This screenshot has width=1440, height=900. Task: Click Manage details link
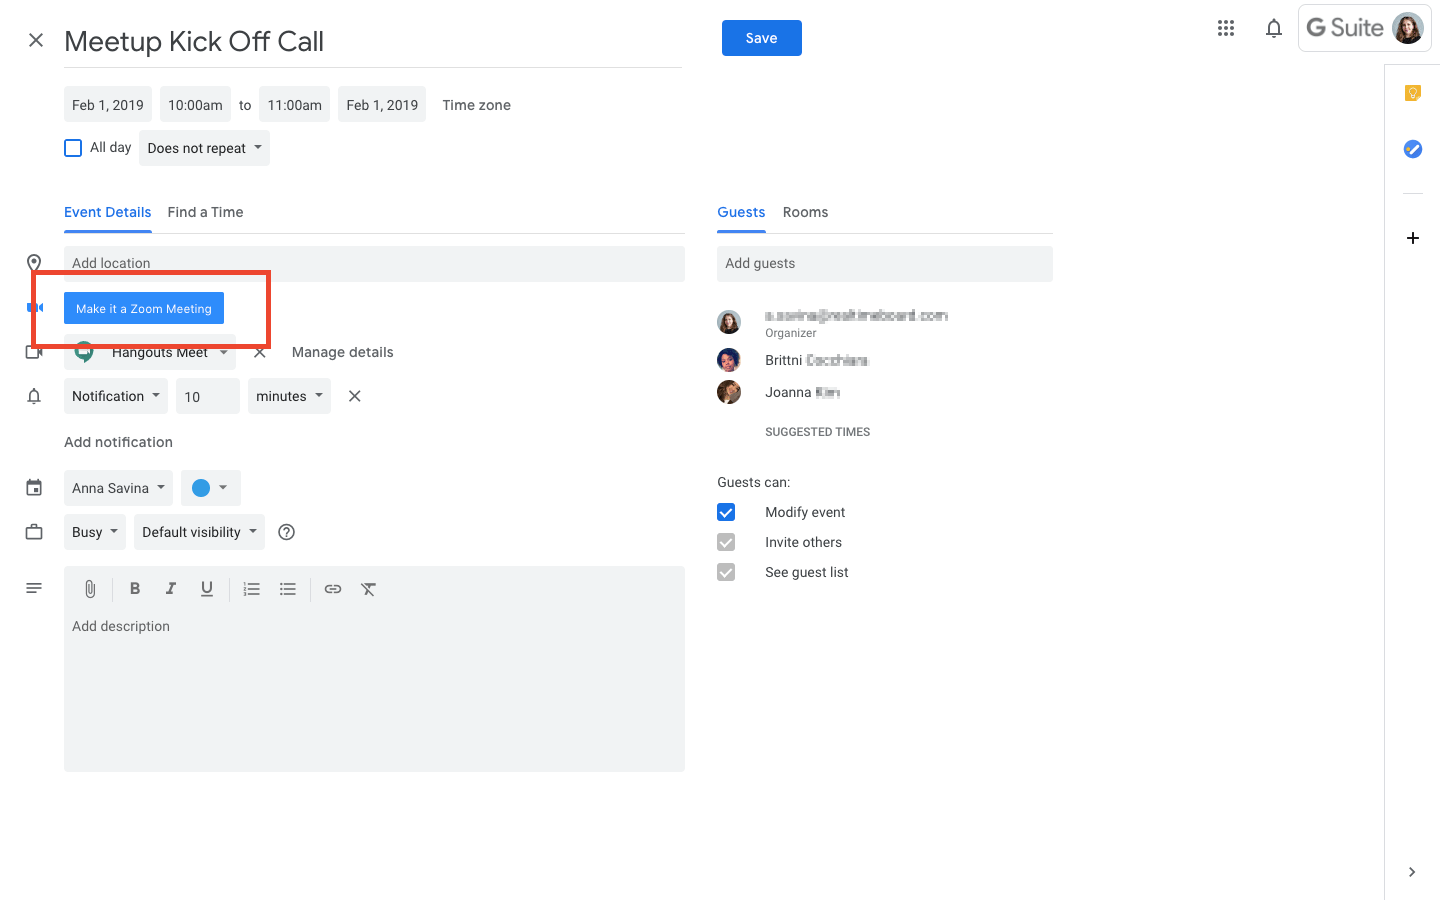(343, 352)
